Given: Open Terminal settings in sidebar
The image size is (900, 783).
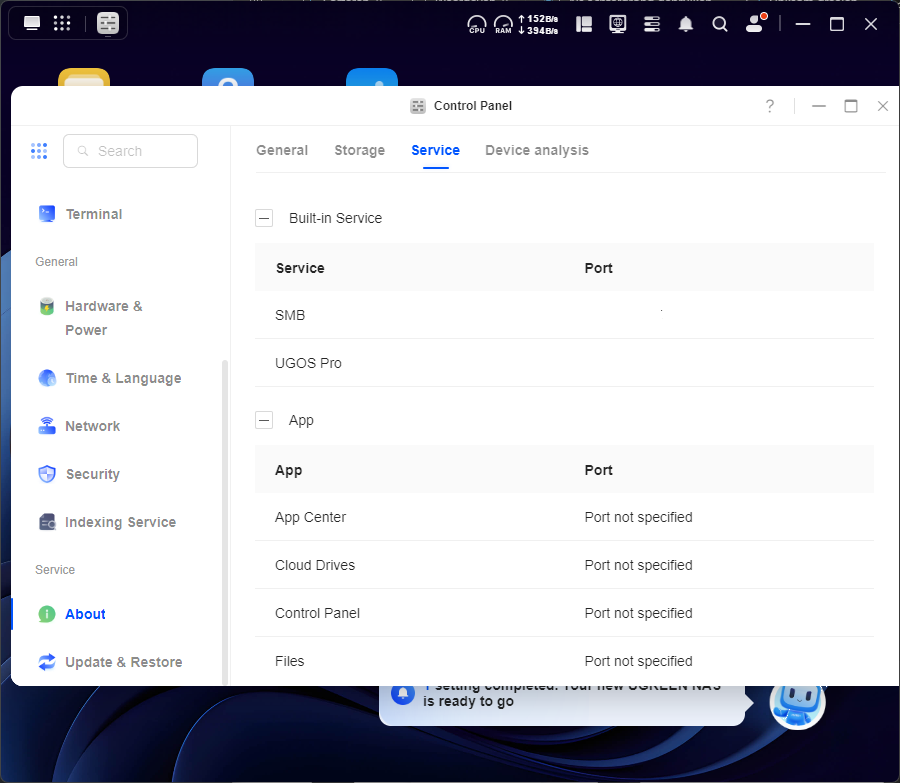Looking at the screenshot, I should 93,214.
